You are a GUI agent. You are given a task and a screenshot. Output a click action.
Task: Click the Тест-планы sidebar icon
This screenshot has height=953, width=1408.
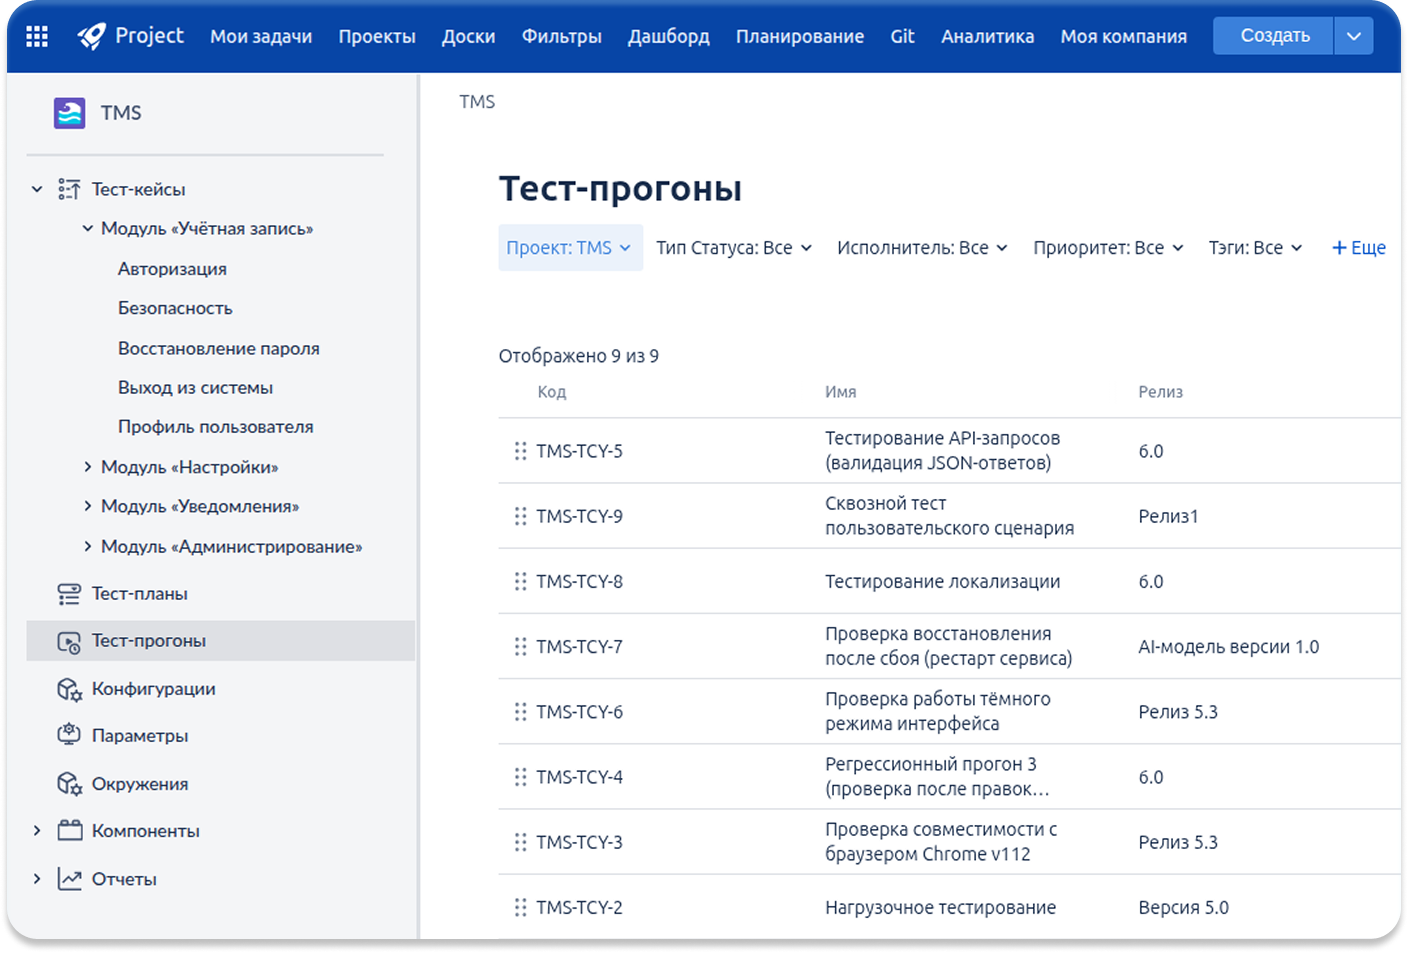click(x=69, y=594)
